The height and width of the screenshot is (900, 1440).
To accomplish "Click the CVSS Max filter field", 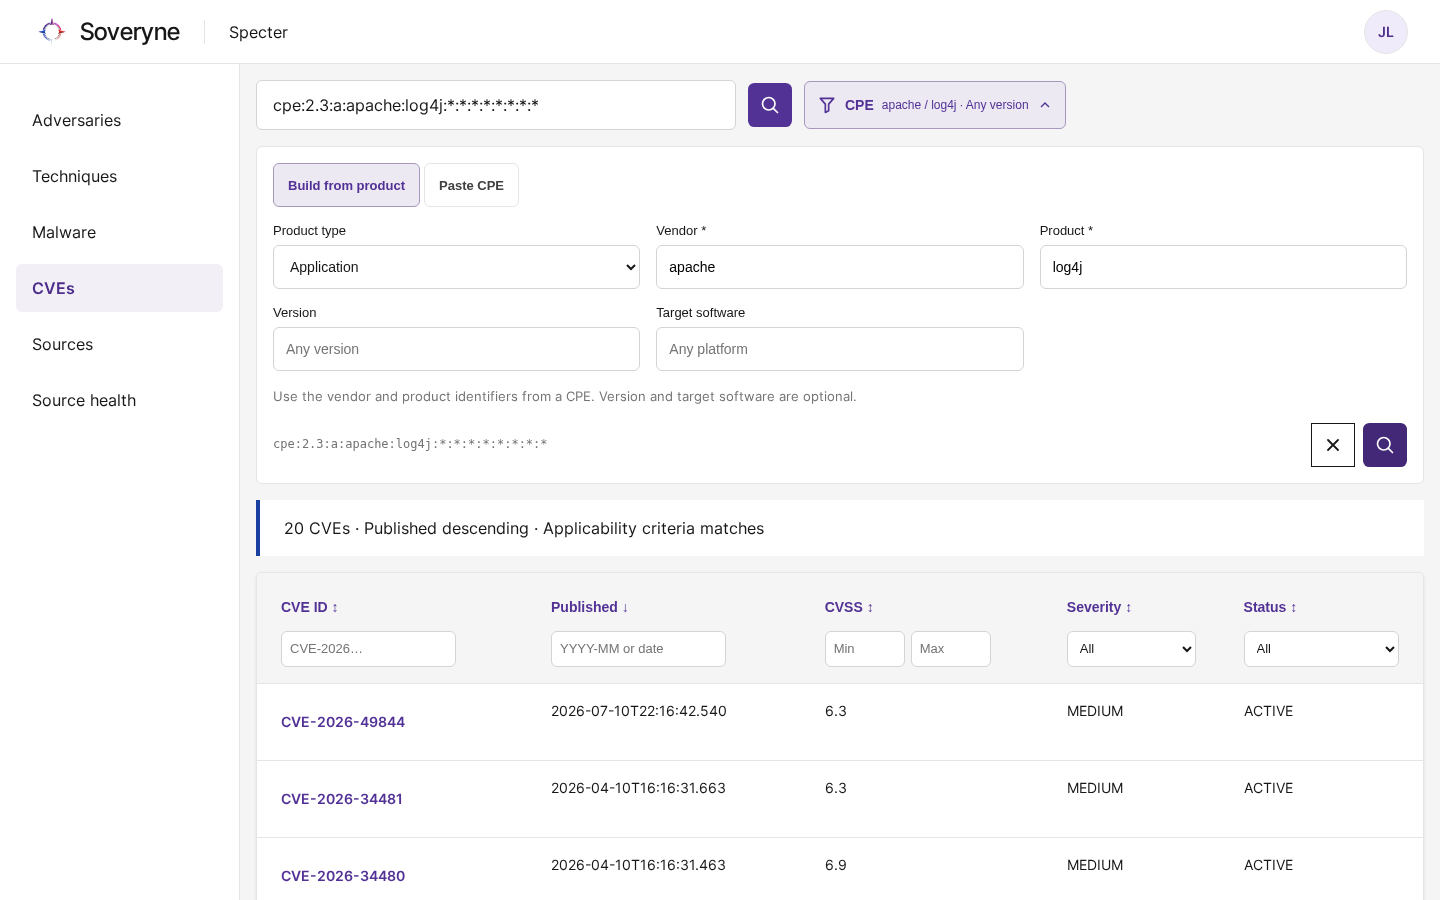I will click(951, 649).
